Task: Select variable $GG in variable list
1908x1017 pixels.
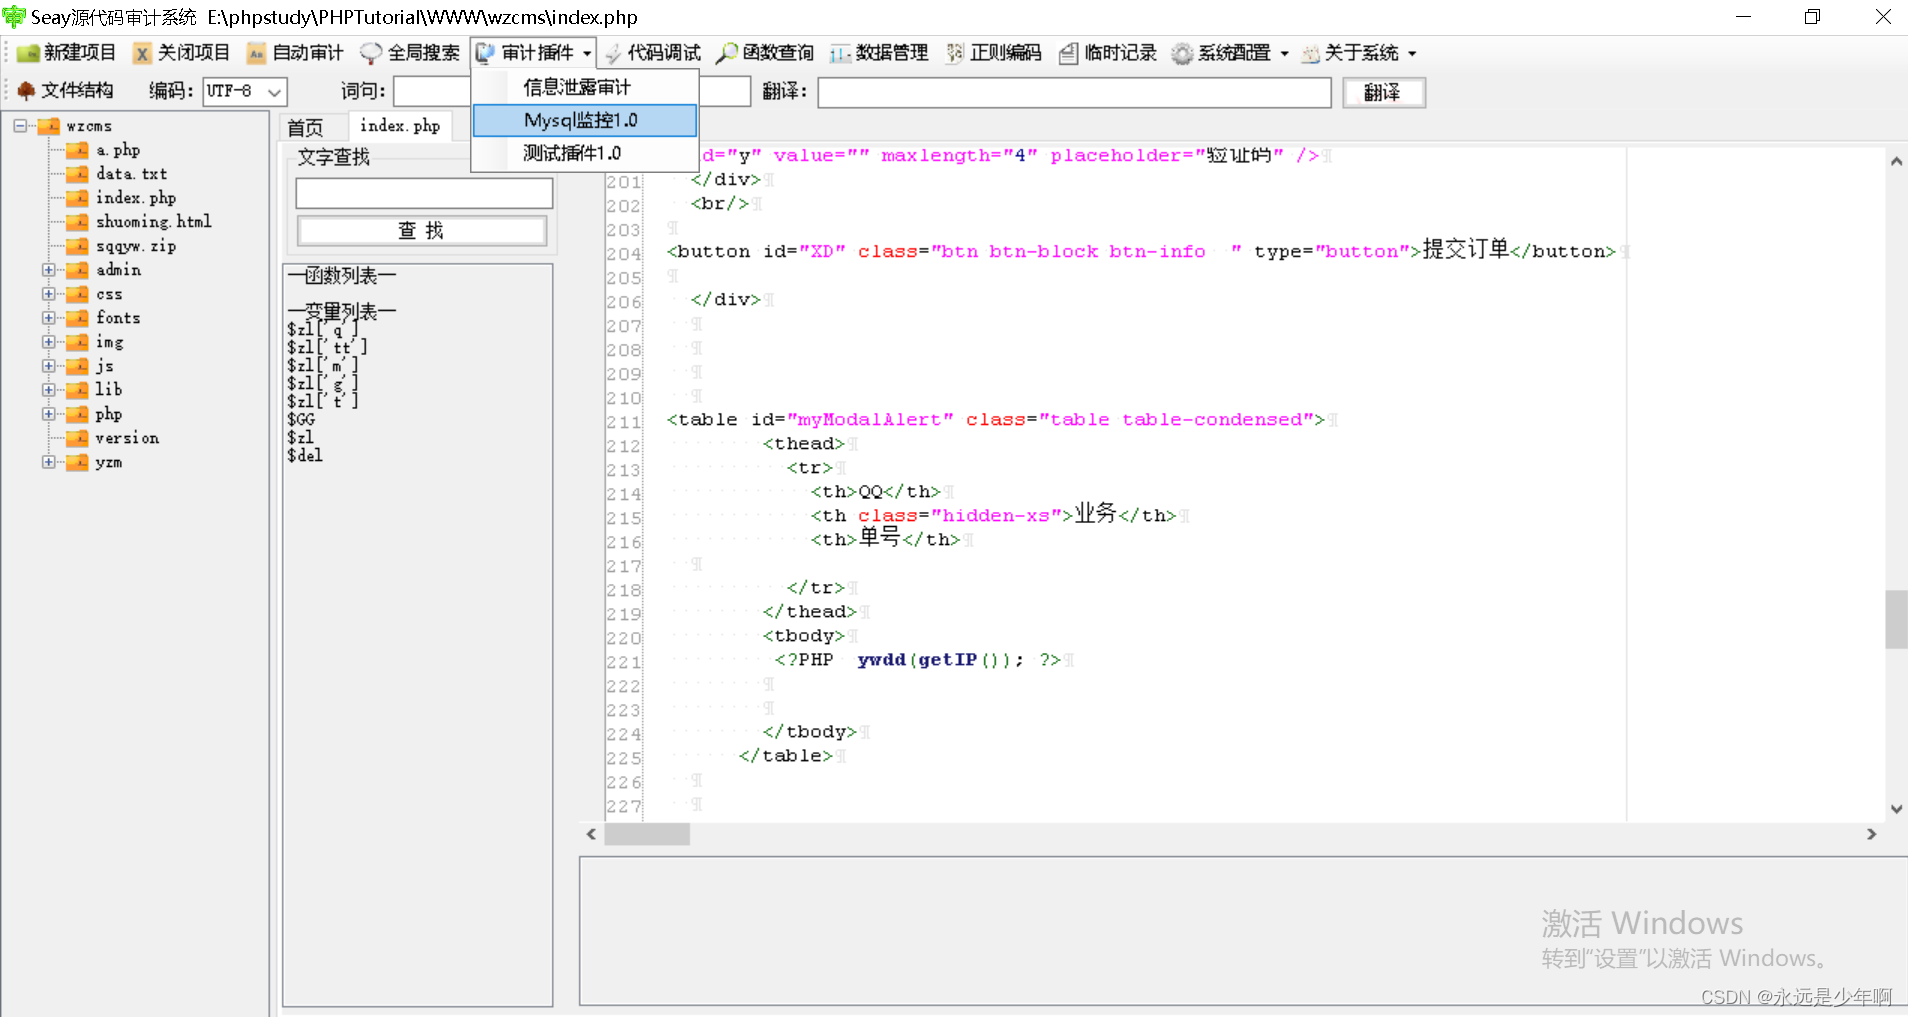Action: point(301,420)
